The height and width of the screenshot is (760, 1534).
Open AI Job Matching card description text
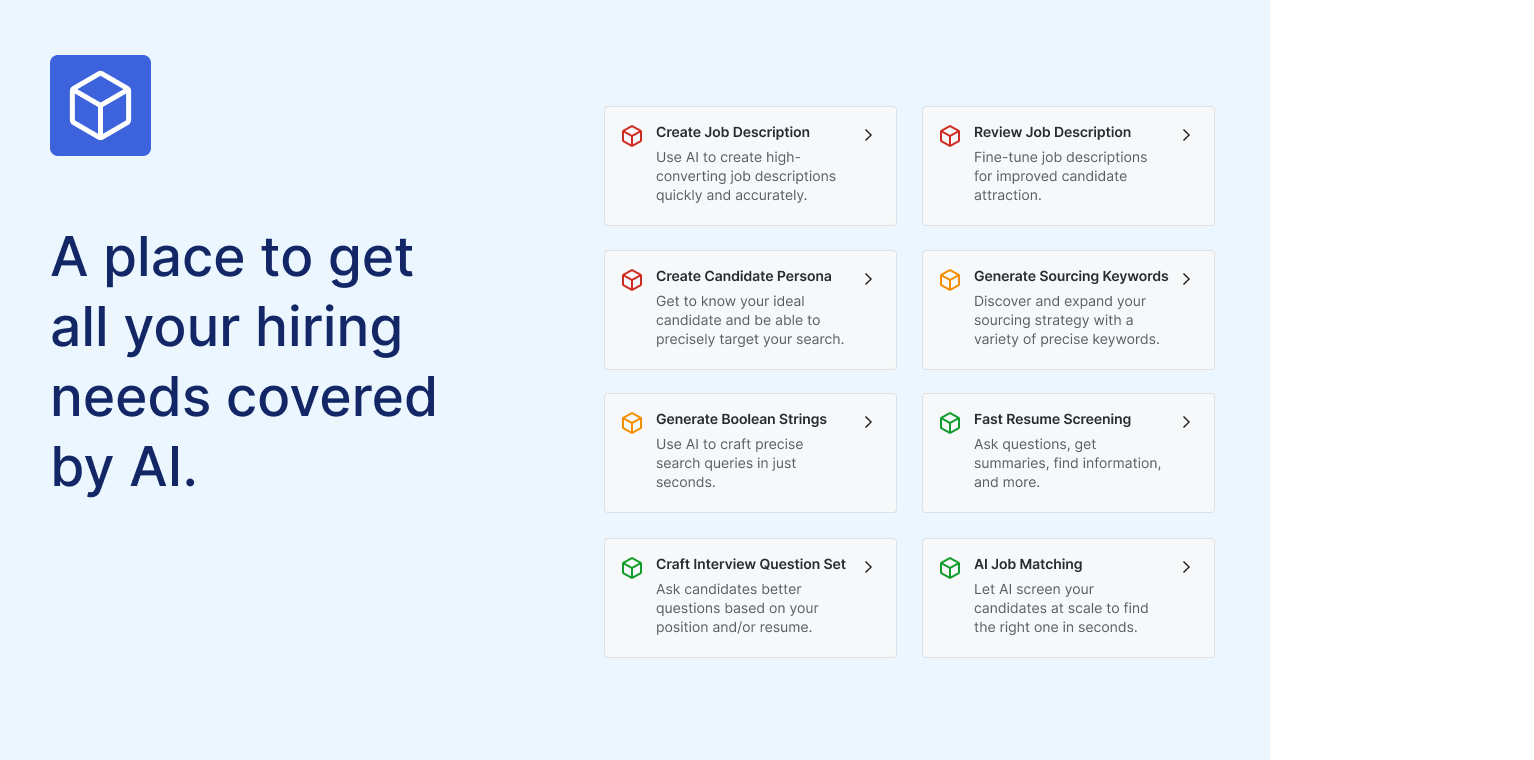point(1061,608)
